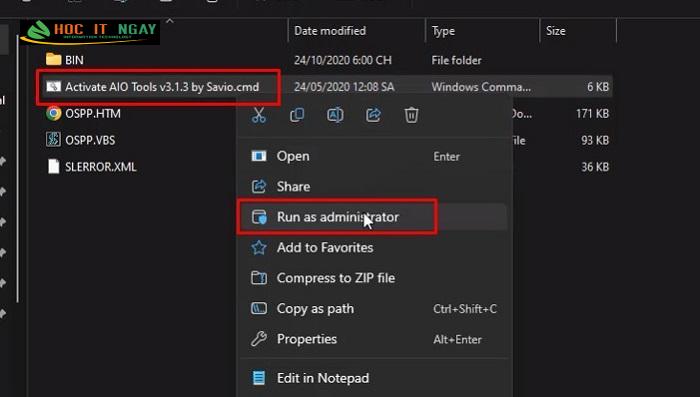Select Run as administrator
The image size is (700, 397).
click(x=374, y=217)
